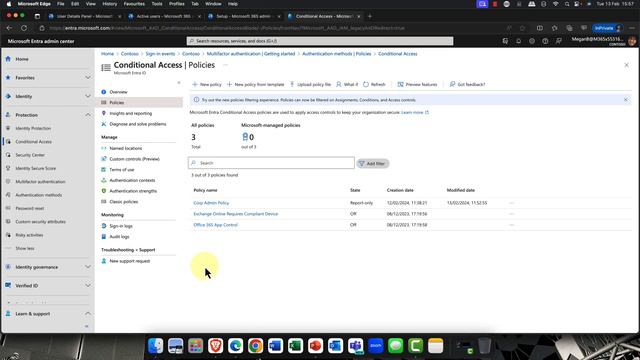Click the Creation date column header
640x360 pixels.
(x=400, y=190)
